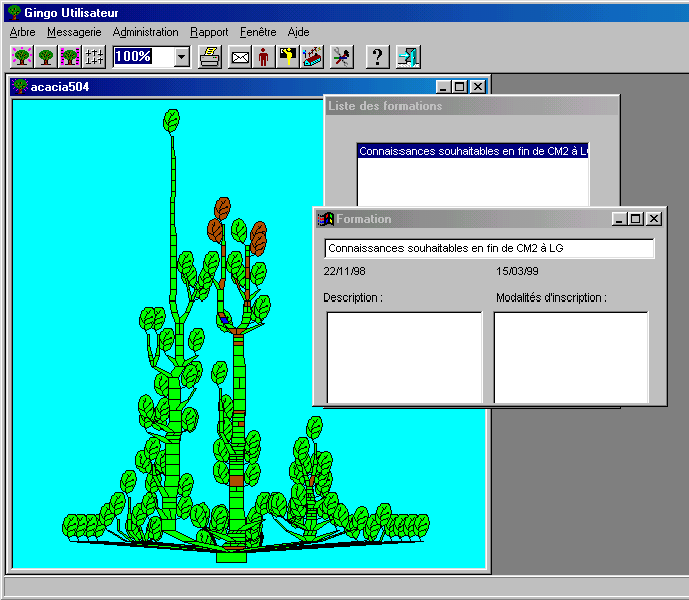The image size is (689, 600).
Task: Click the red person icon
Action: coord(263,57)
